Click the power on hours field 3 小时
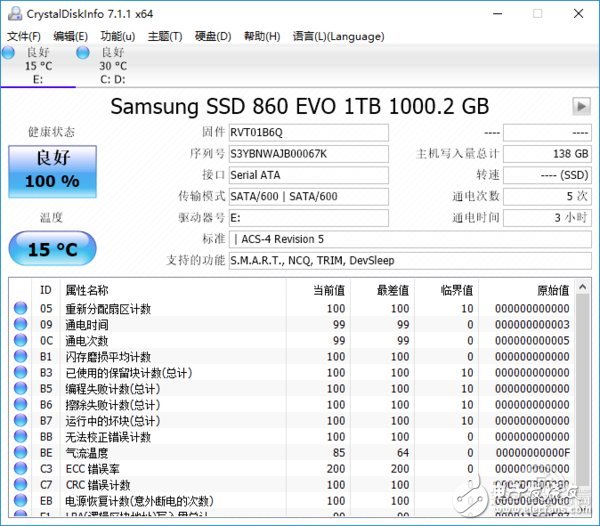This screenshot has height=526, width=600. pos(547,218)
